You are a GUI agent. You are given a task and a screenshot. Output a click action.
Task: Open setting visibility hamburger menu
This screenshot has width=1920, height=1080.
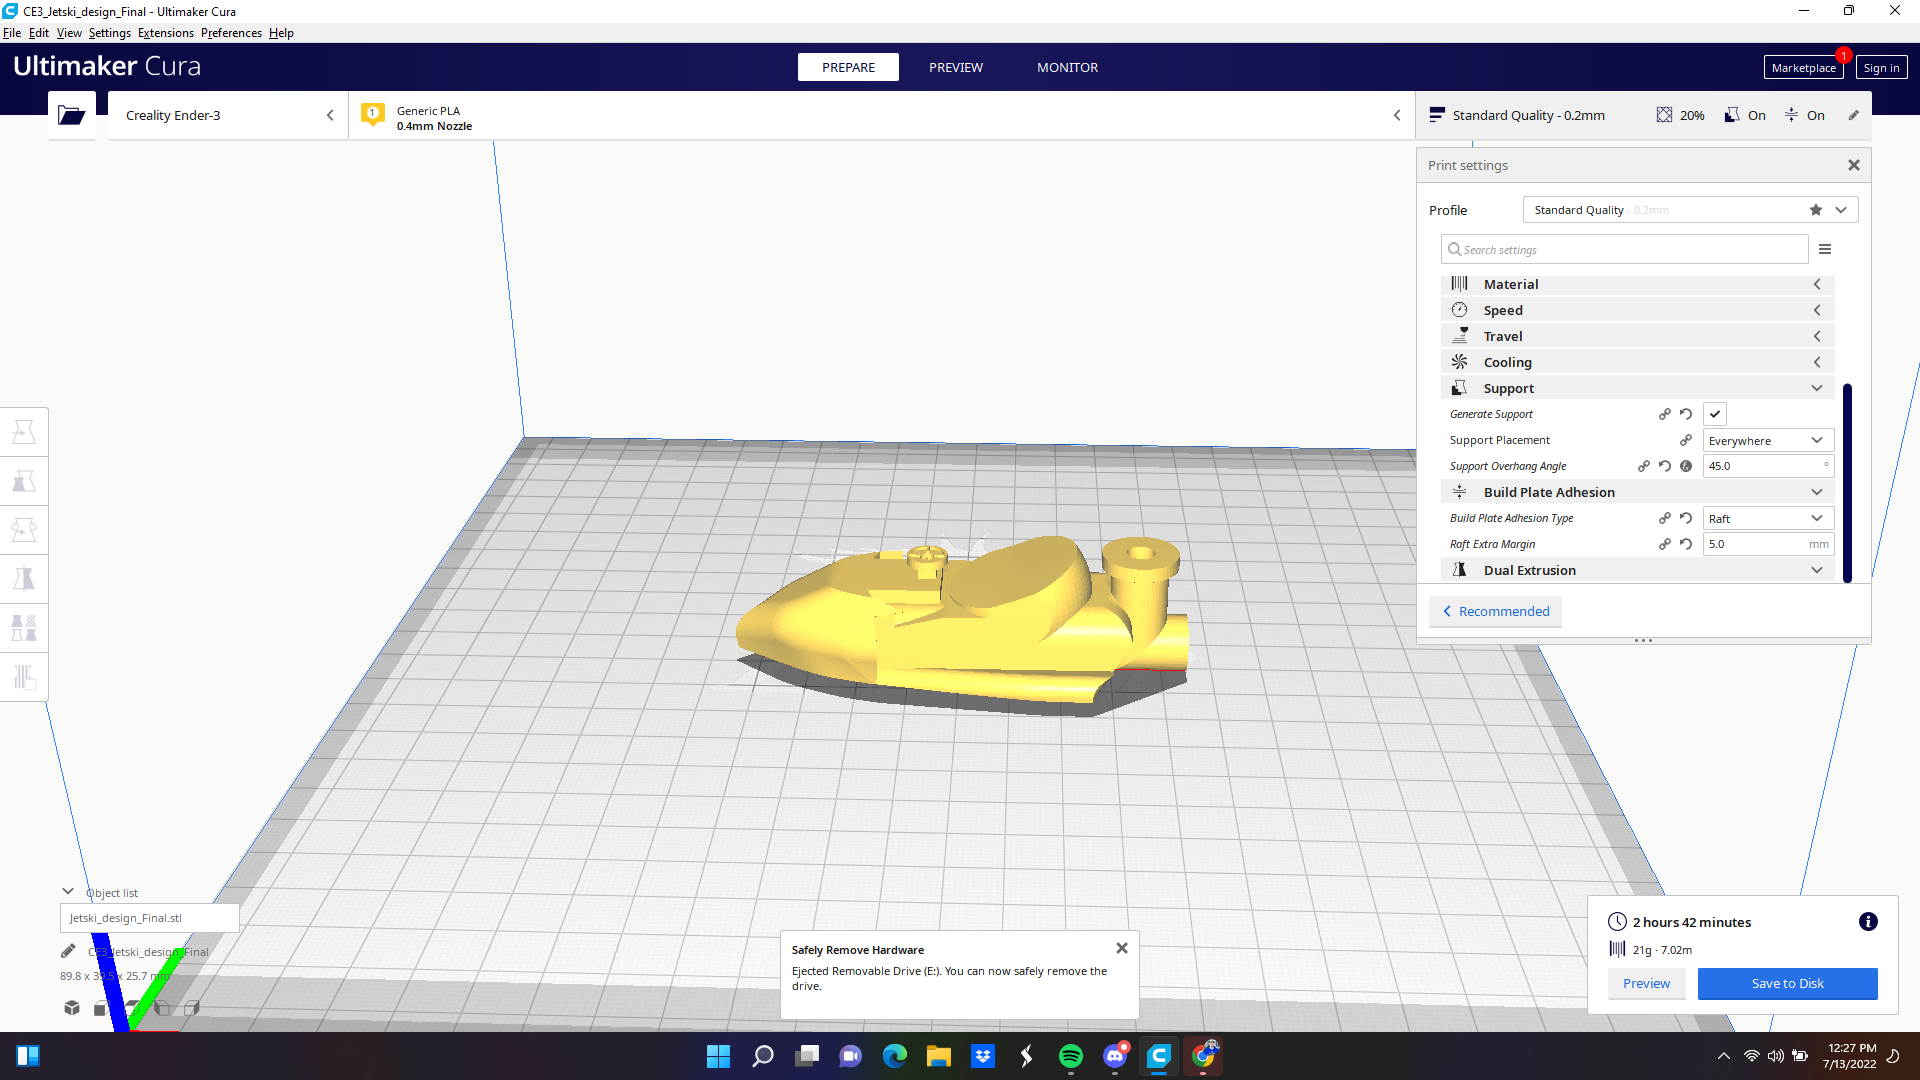click(x=1825, y=250)
